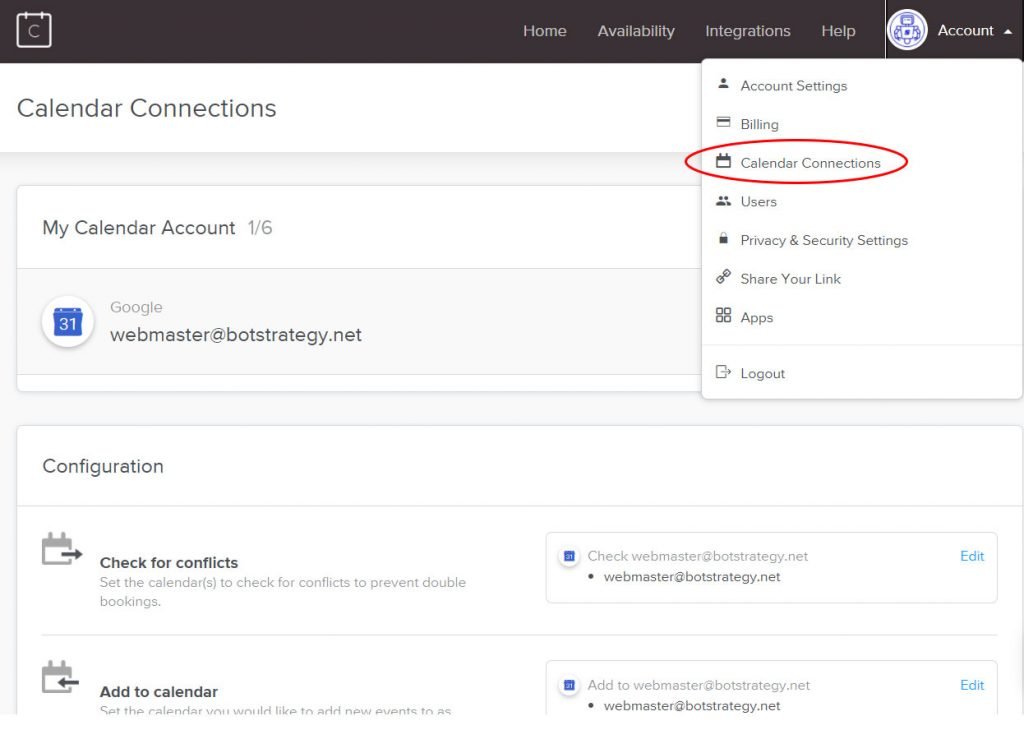Open Users from the account menu
This screenshot has width=1024, height=753.
(x=758, y=202)
